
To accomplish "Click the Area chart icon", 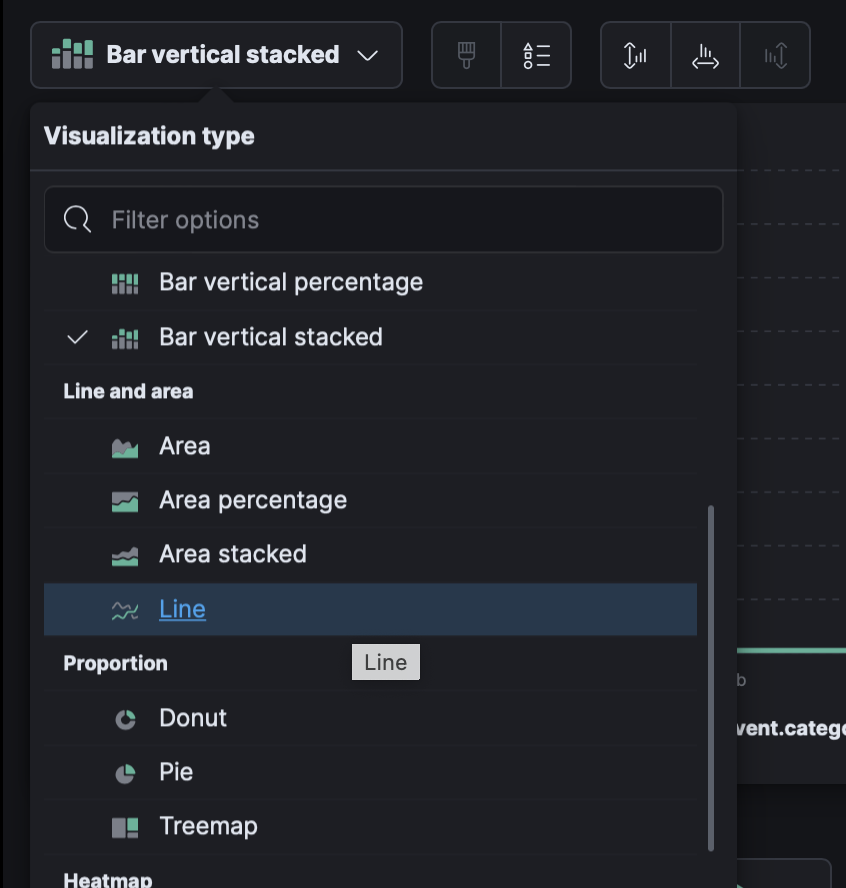I will click(x=125, y=447).
